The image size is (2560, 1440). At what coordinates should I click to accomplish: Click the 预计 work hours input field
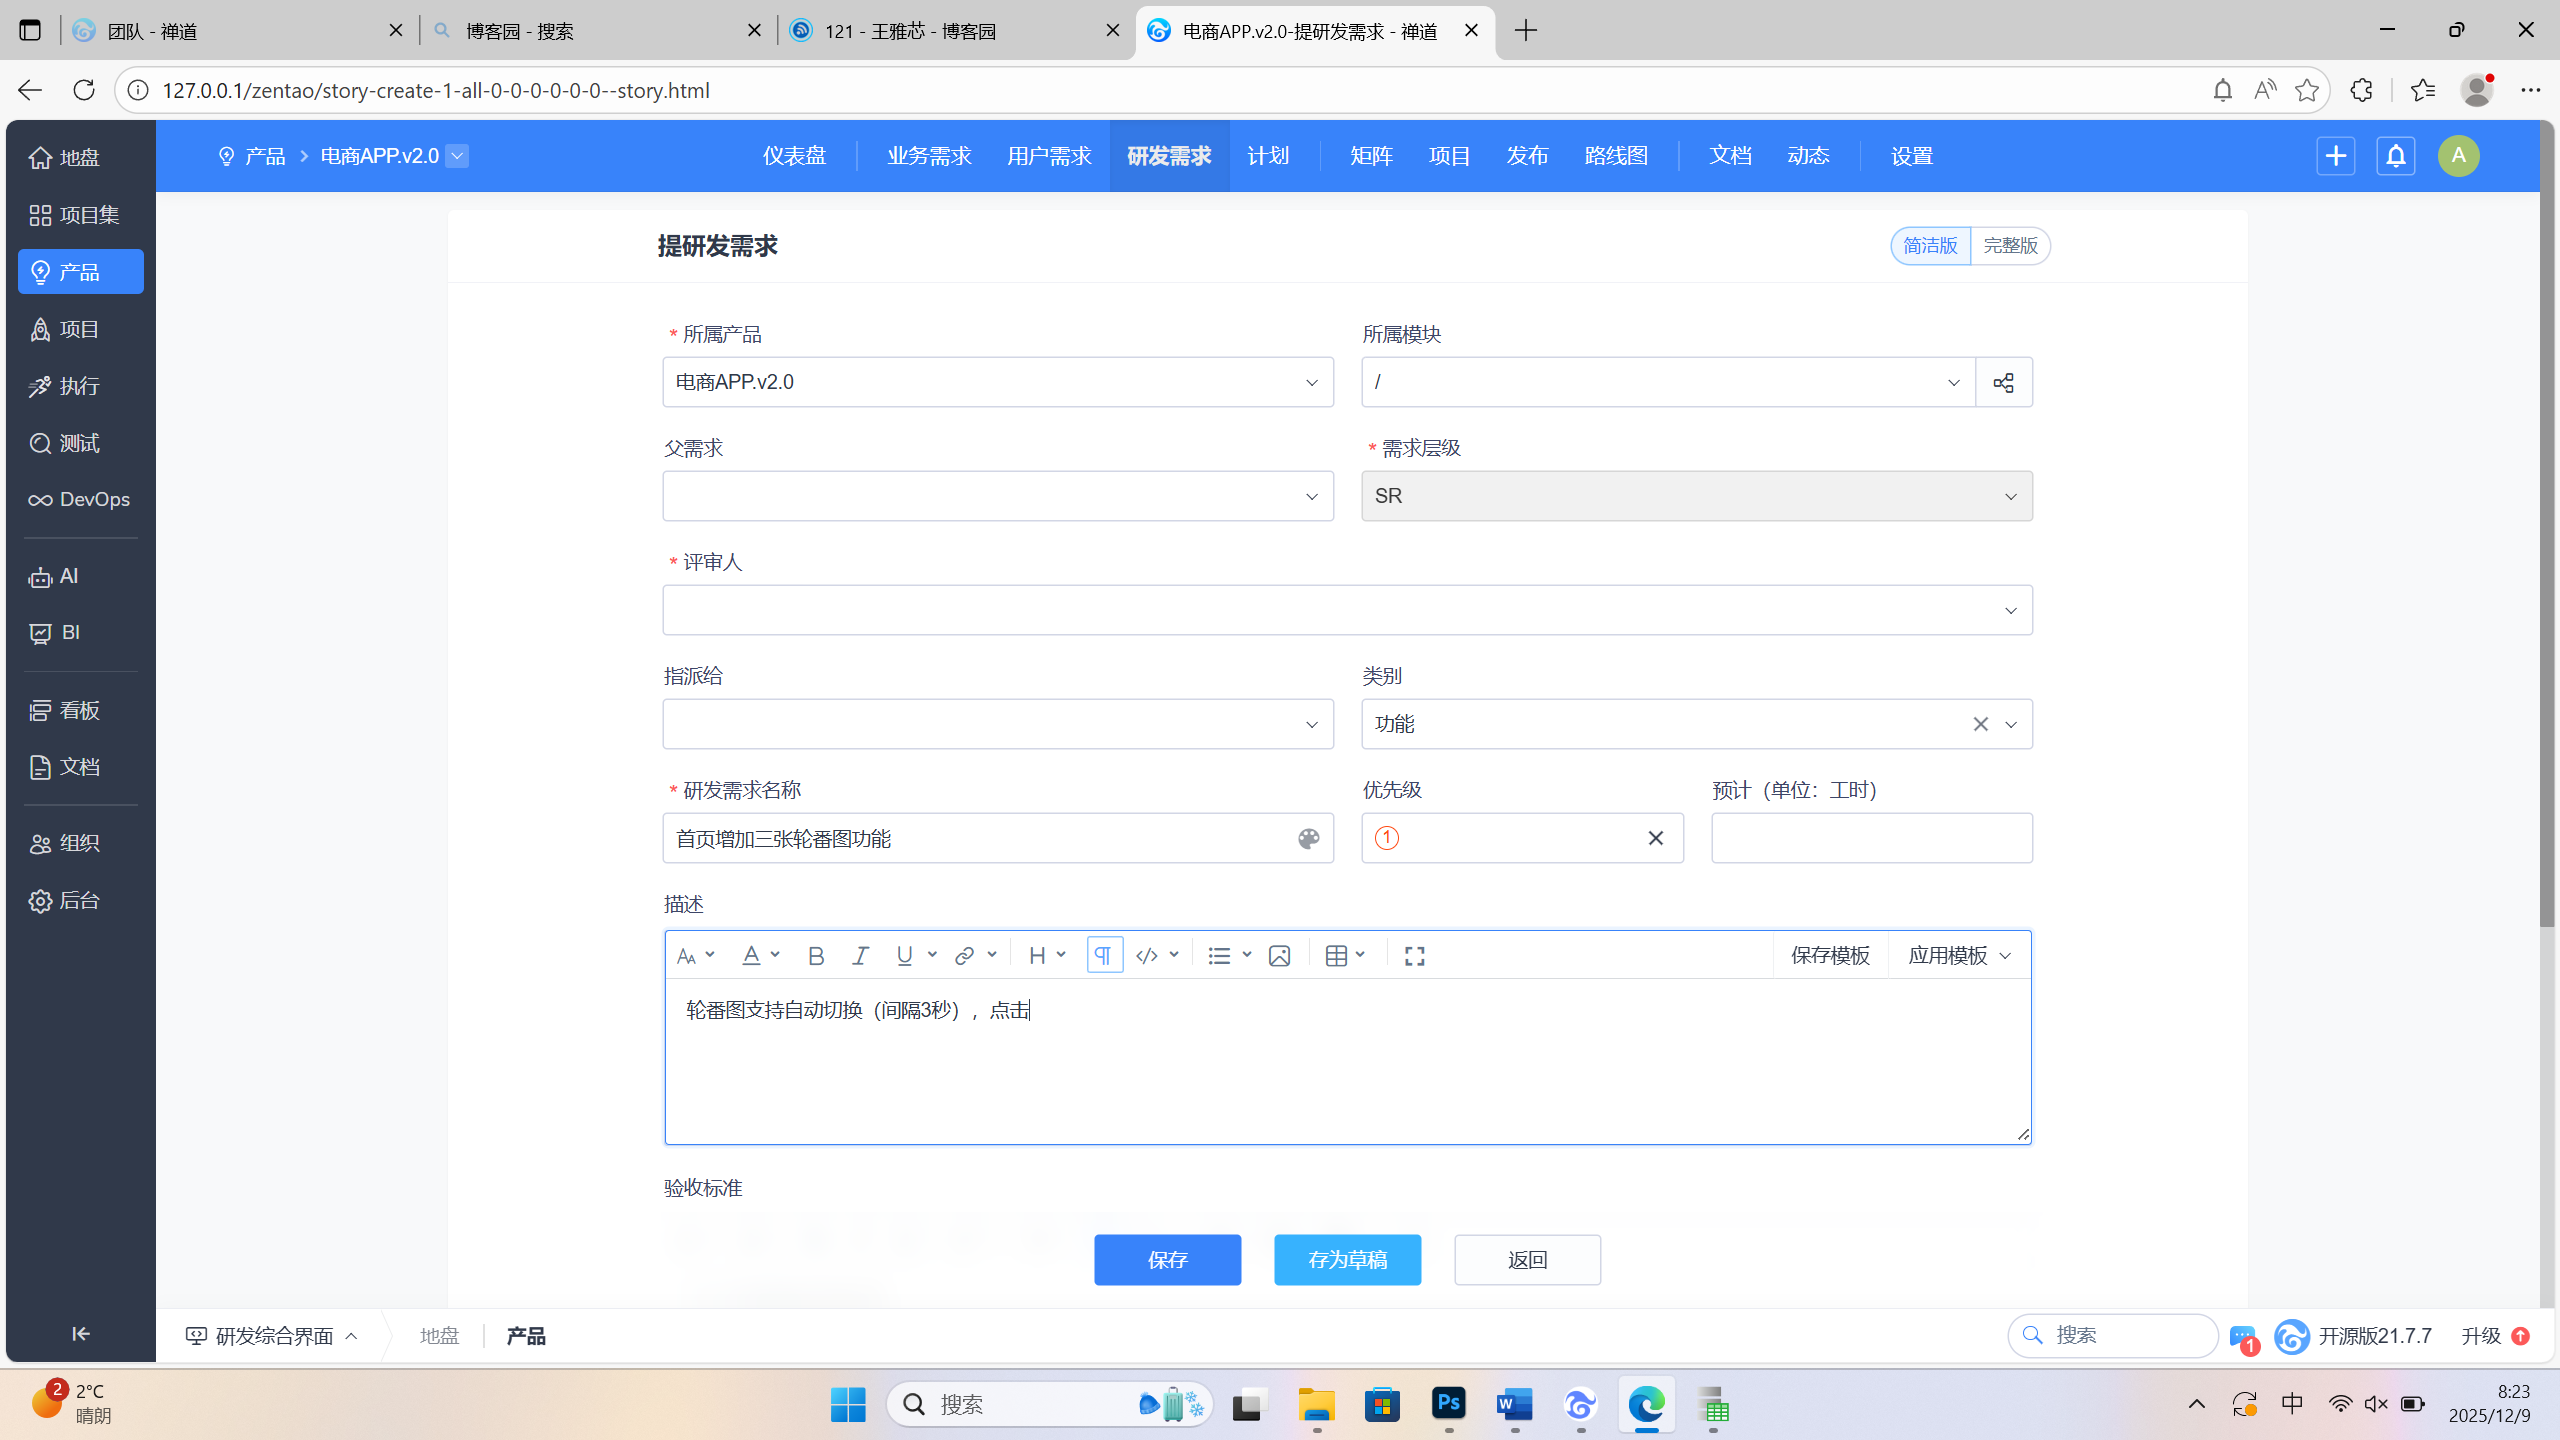point(1870,838)
